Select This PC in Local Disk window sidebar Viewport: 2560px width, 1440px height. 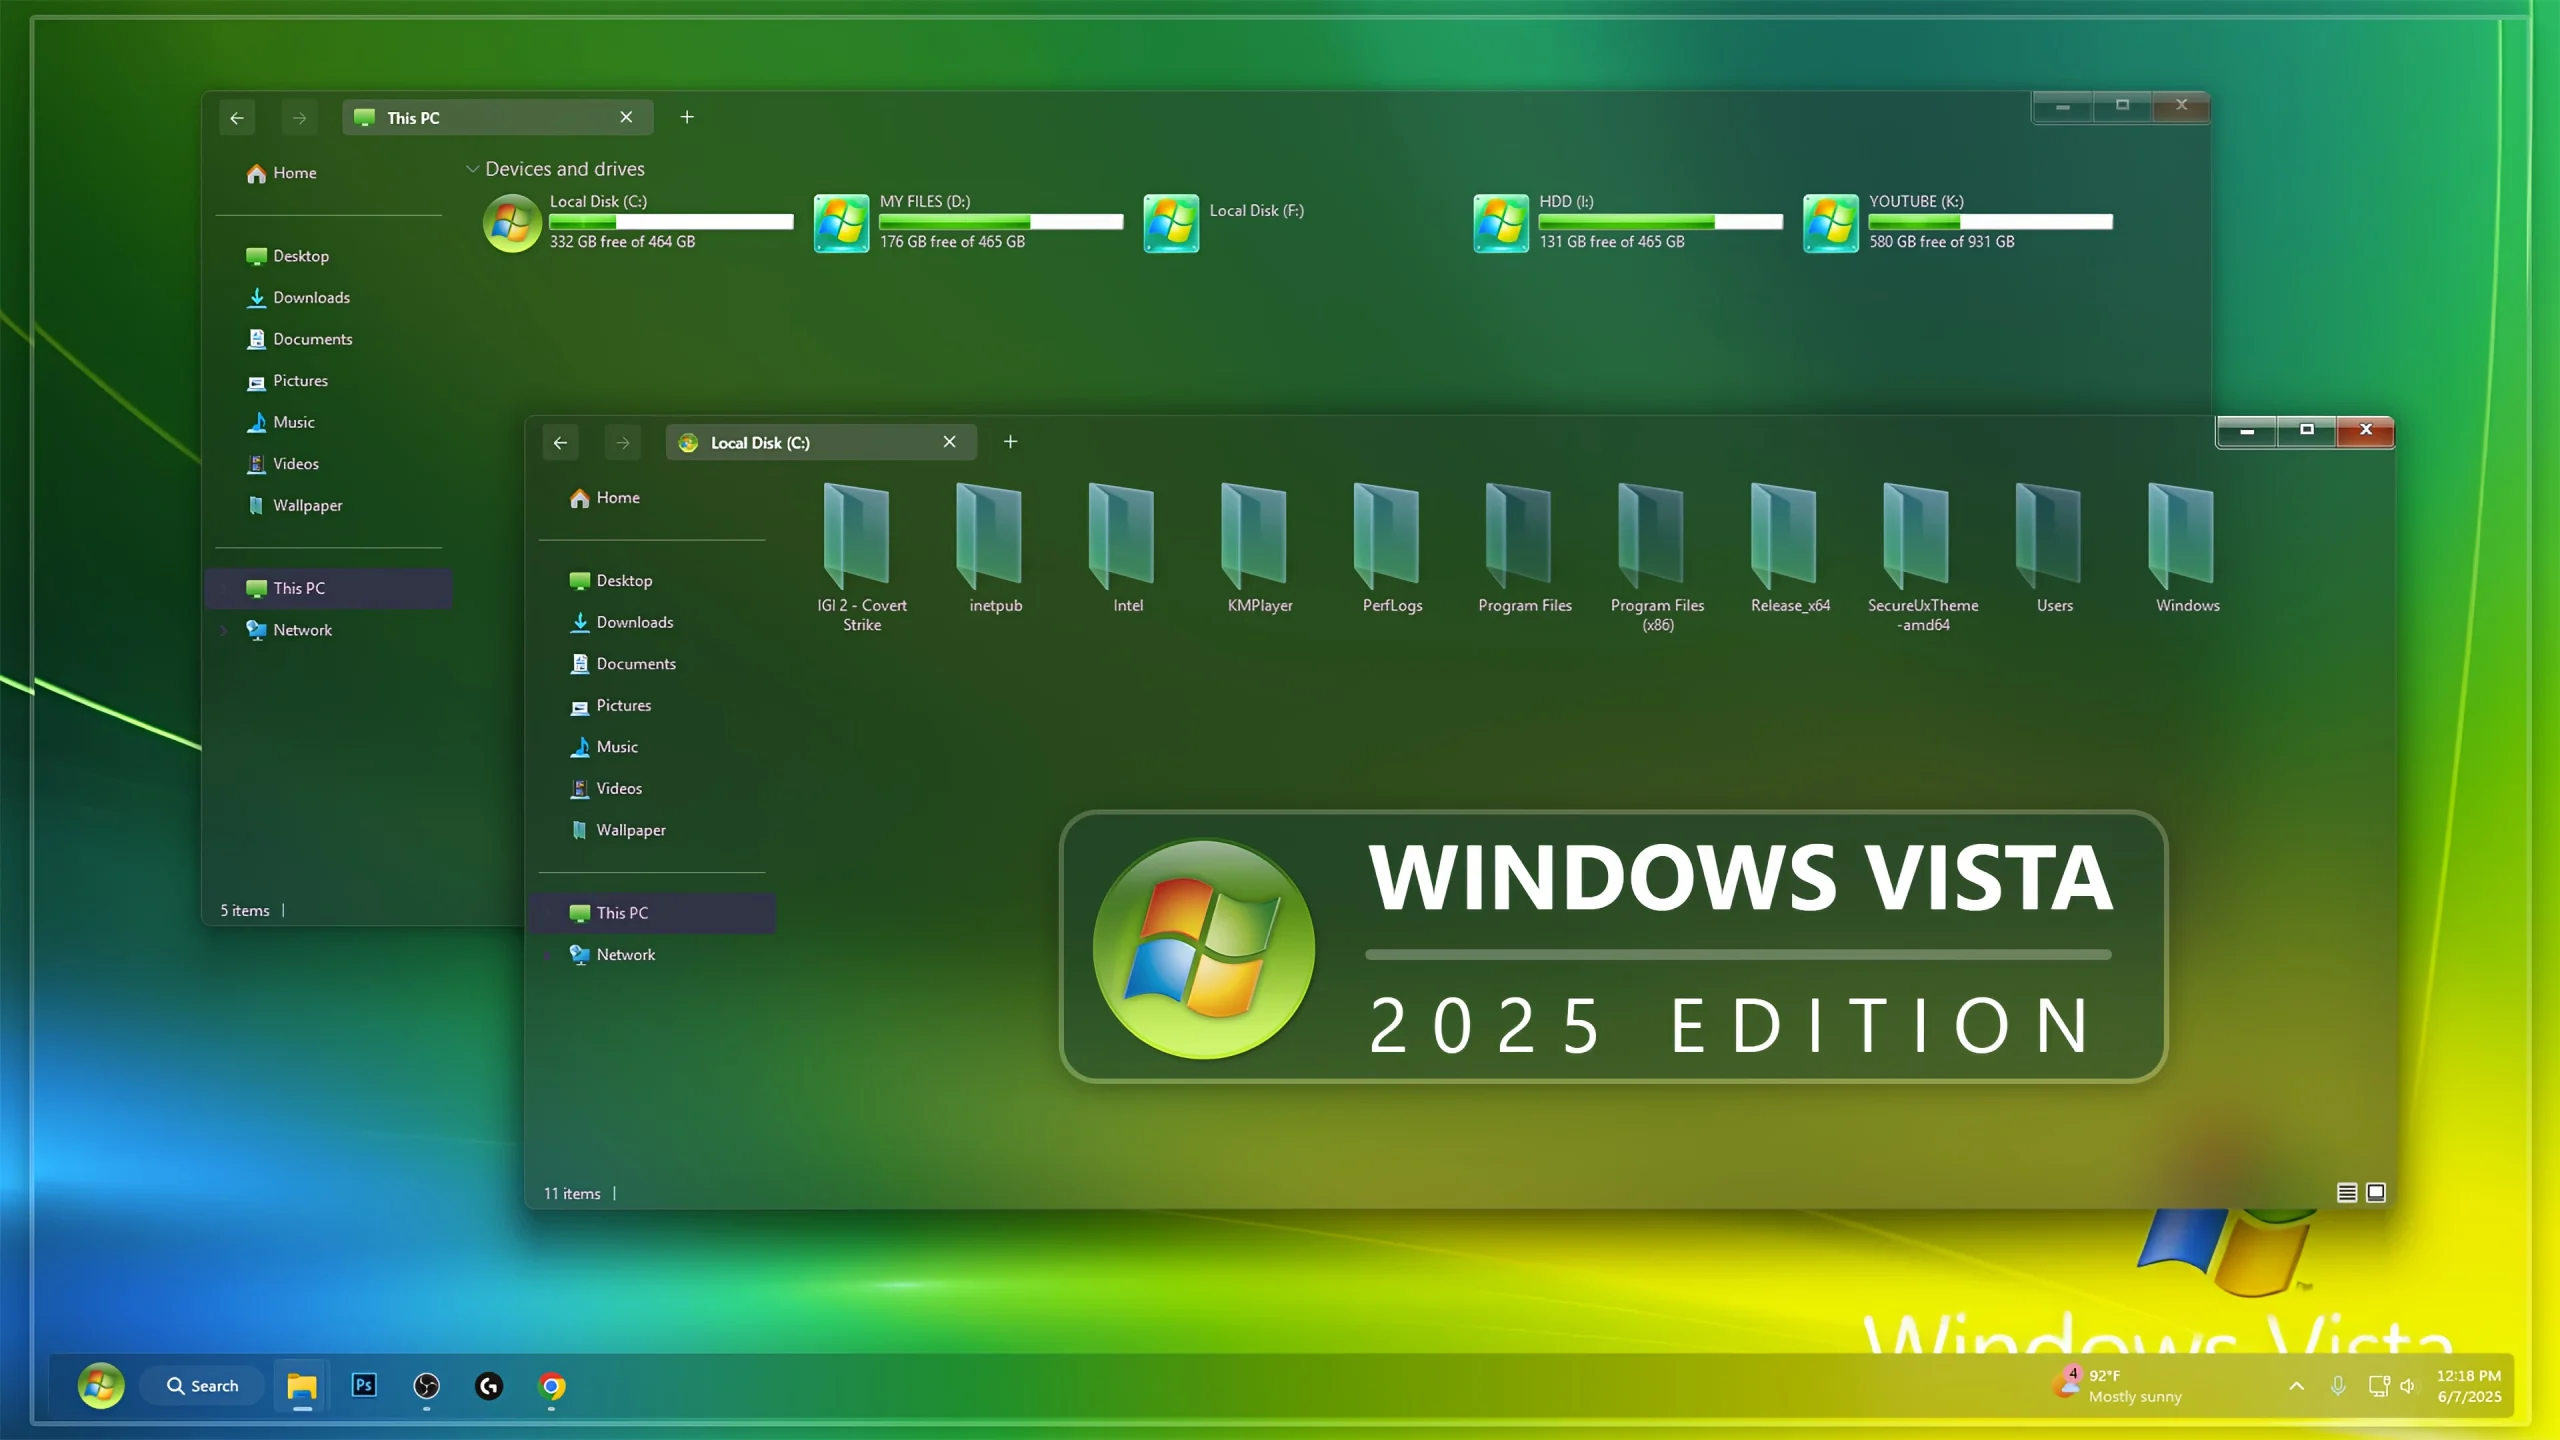[x=652, y=913]
